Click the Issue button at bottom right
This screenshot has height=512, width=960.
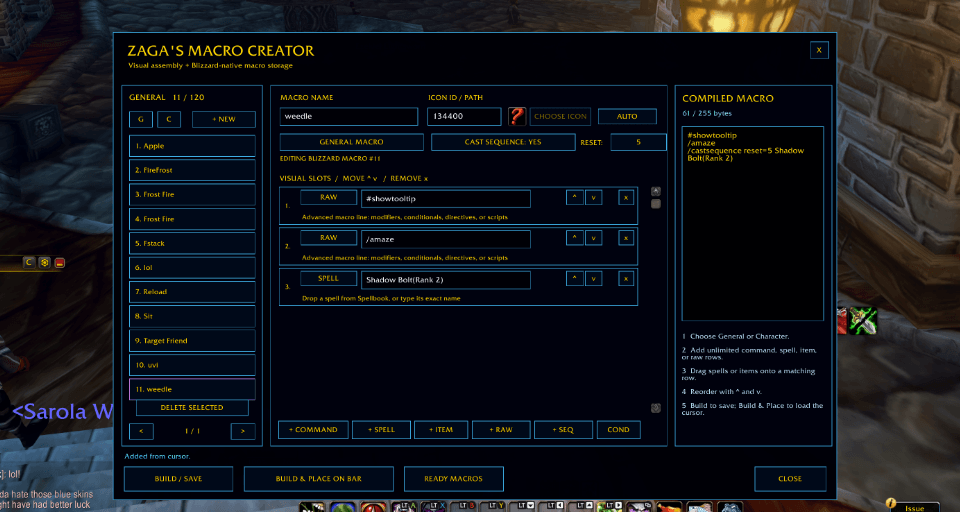[915, 508]
